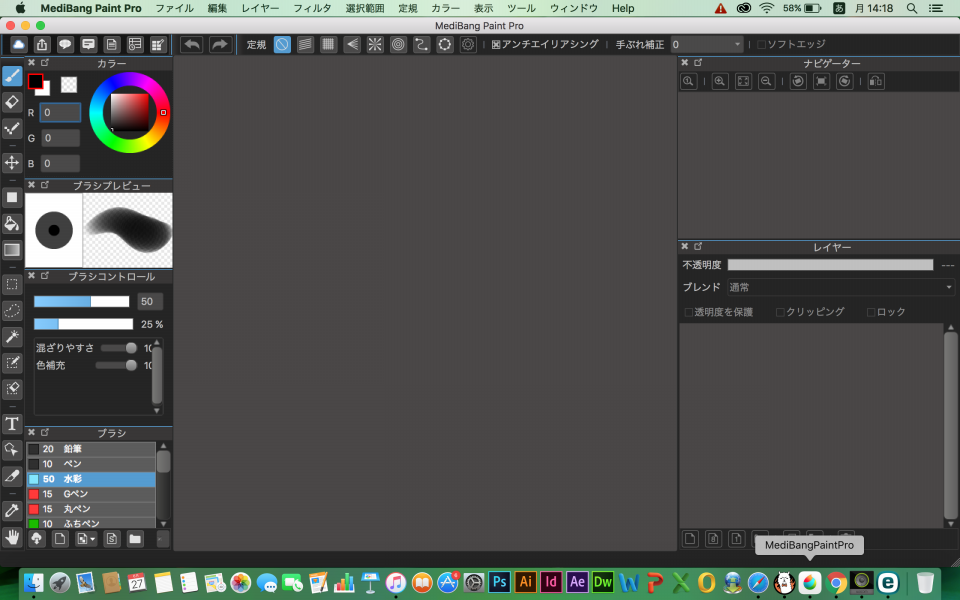960x600 pixels.
Task: Click the zoom in icon in Navigator
Action: (x=720, y=81)
